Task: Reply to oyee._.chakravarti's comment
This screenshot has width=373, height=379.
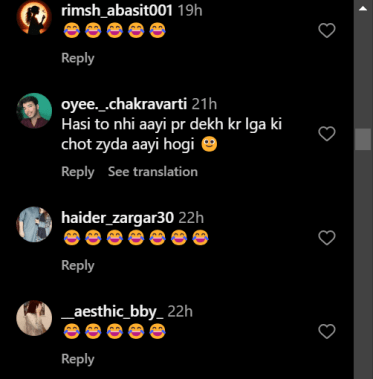Action: (x=78, y=172)
